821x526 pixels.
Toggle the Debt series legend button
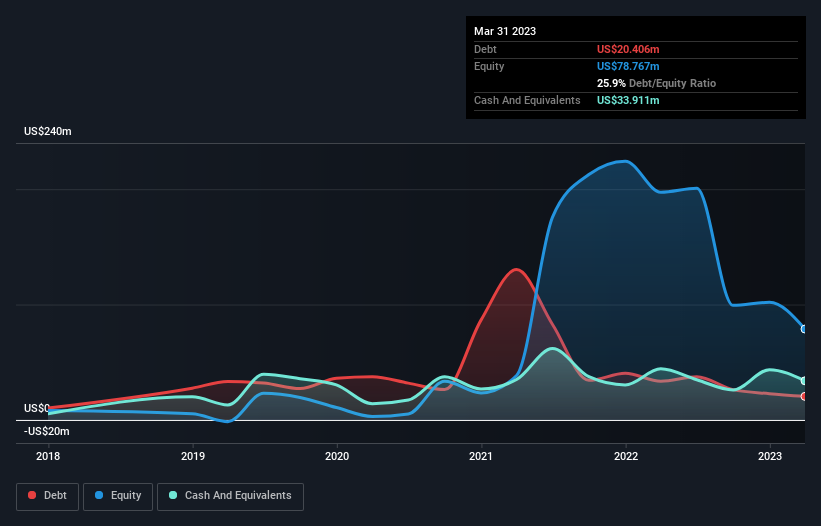tap(48, 496)
